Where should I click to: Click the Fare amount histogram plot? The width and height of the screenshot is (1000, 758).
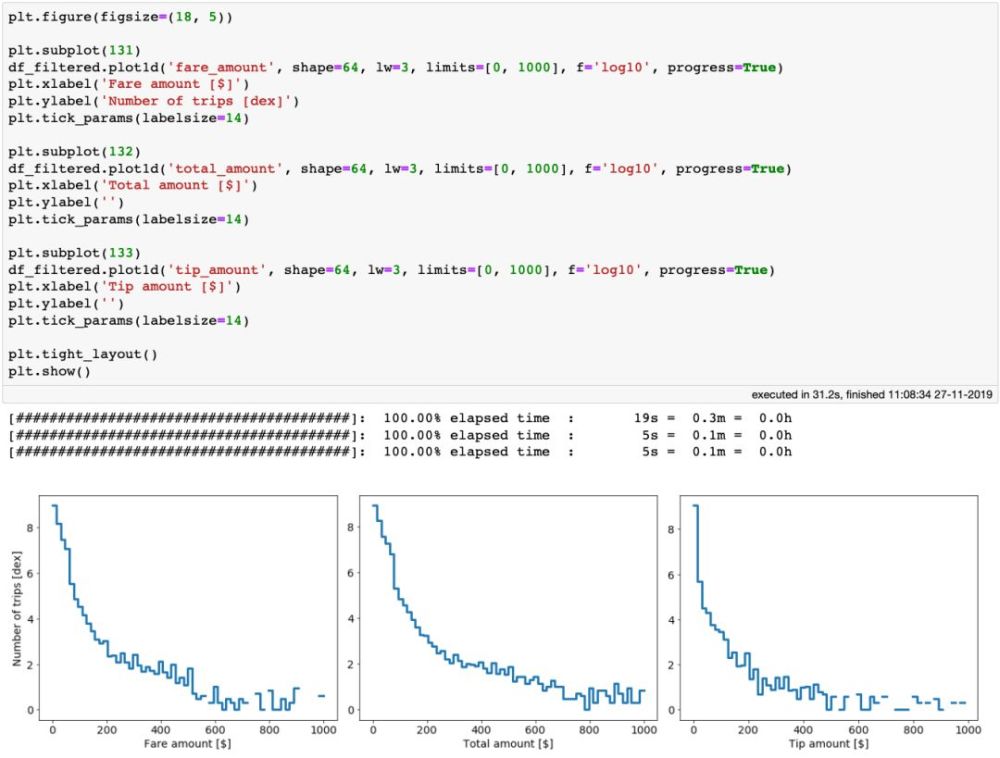(188, 608)
